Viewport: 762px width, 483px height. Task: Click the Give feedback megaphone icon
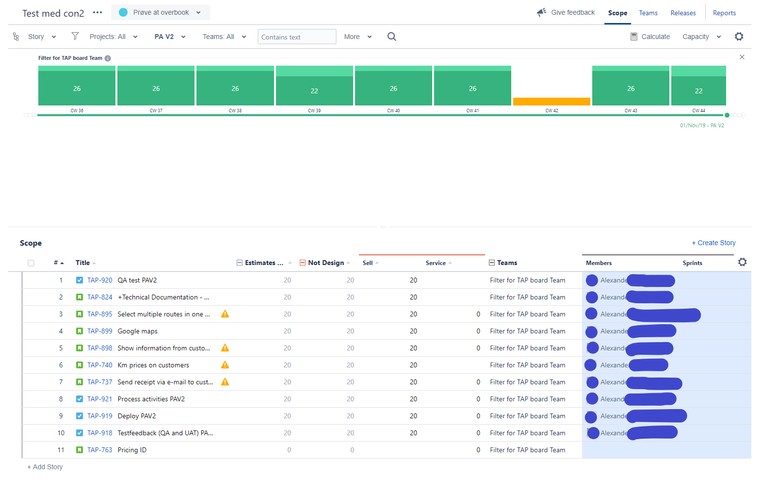click(x=541, y=13)
